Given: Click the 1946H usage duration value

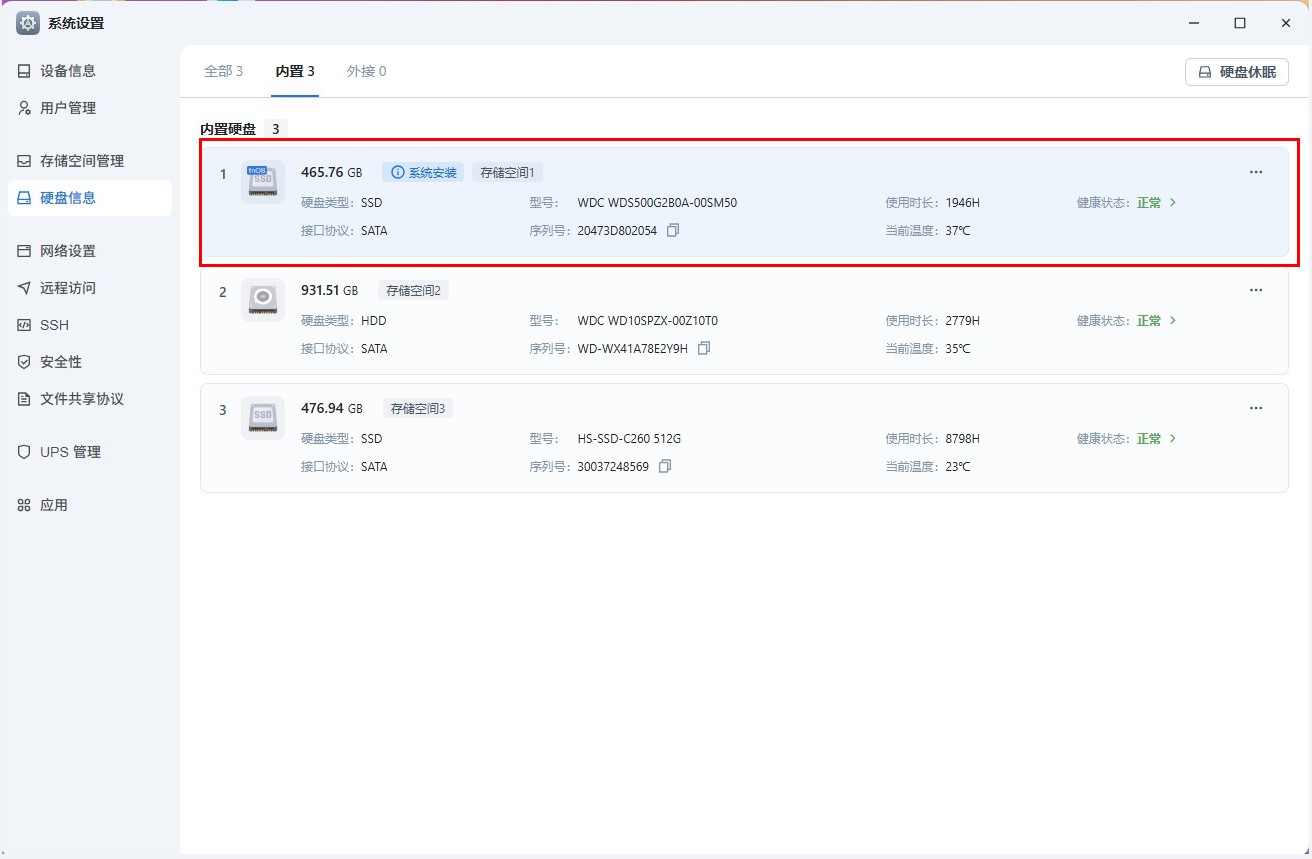Looking at the screenshot, I should 963,202.
